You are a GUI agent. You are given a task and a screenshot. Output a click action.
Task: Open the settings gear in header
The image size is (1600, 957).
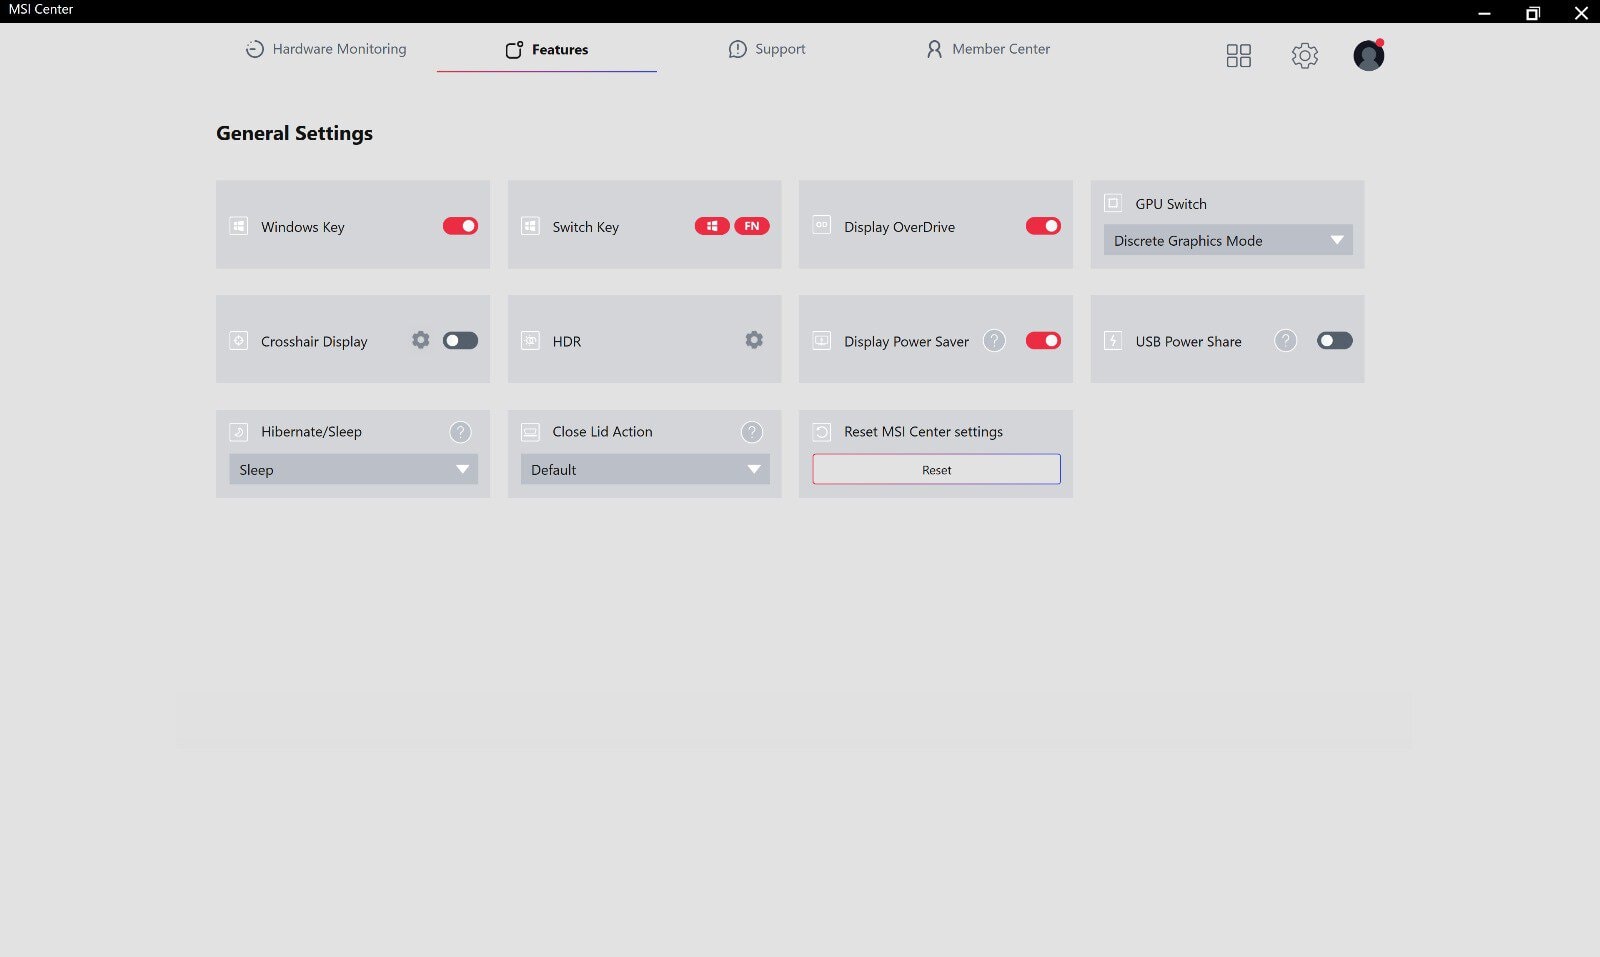1304,55
